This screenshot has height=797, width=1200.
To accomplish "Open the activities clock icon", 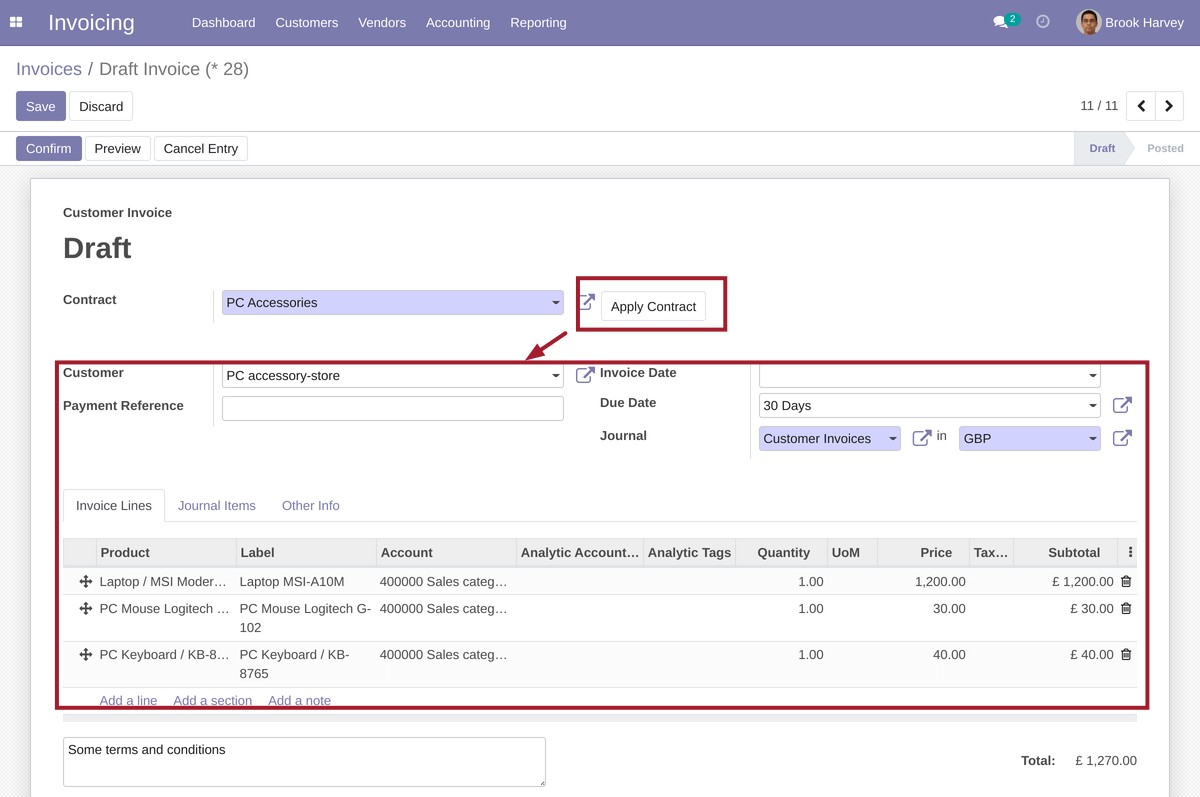I will [x=1043, y=22].
